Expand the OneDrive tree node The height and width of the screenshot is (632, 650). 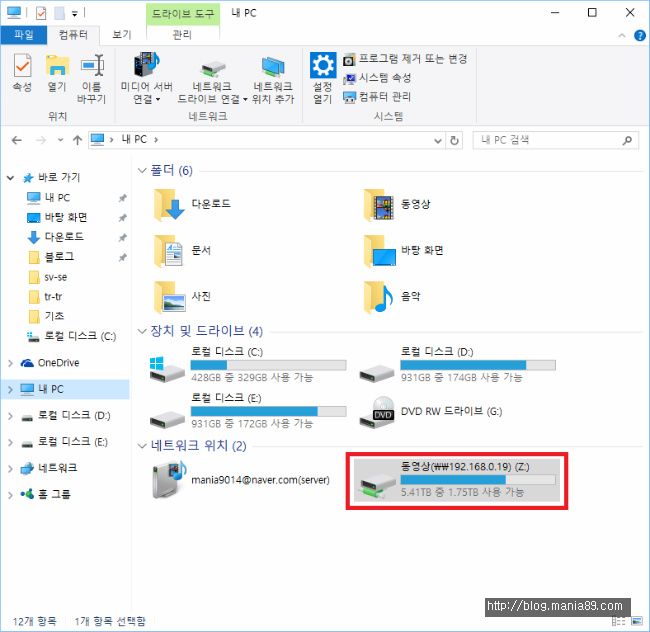10,363
